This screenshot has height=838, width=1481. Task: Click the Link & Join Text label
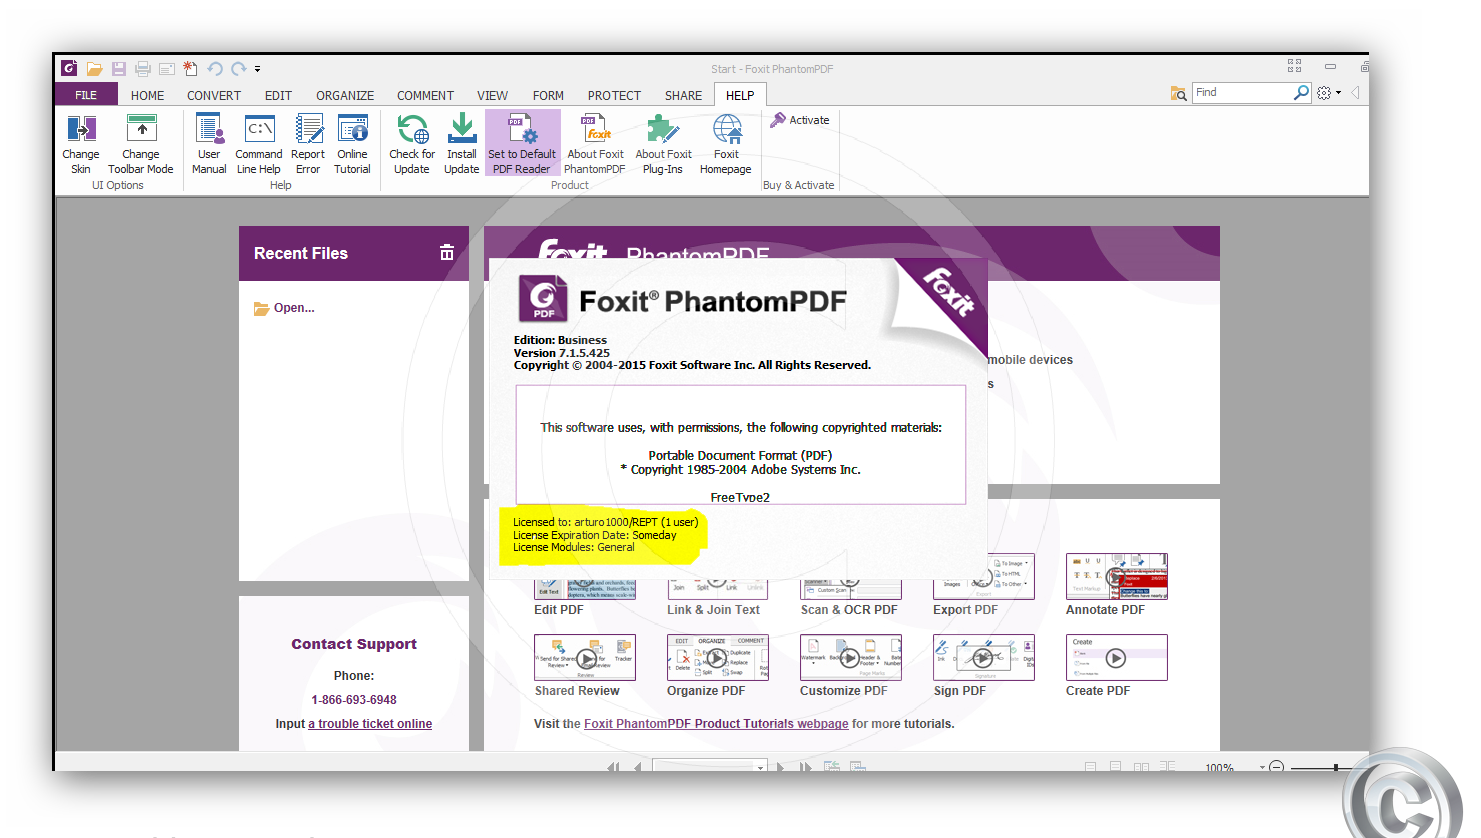[714, 610]
